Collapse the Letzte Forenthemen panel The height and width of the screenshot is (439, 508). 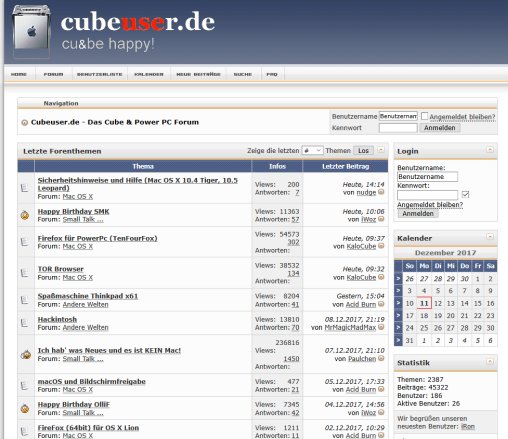pyautogui.click(x=381, y=150)
